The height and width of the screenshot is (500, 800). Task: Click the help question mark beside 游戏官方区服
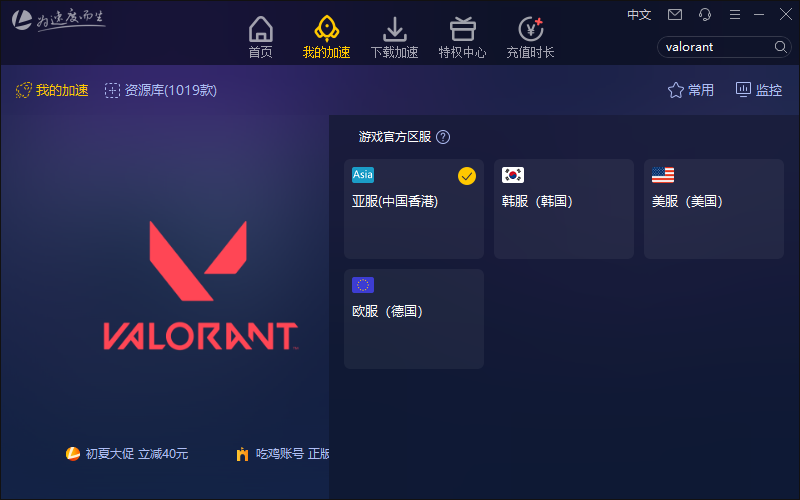[443, 137]
